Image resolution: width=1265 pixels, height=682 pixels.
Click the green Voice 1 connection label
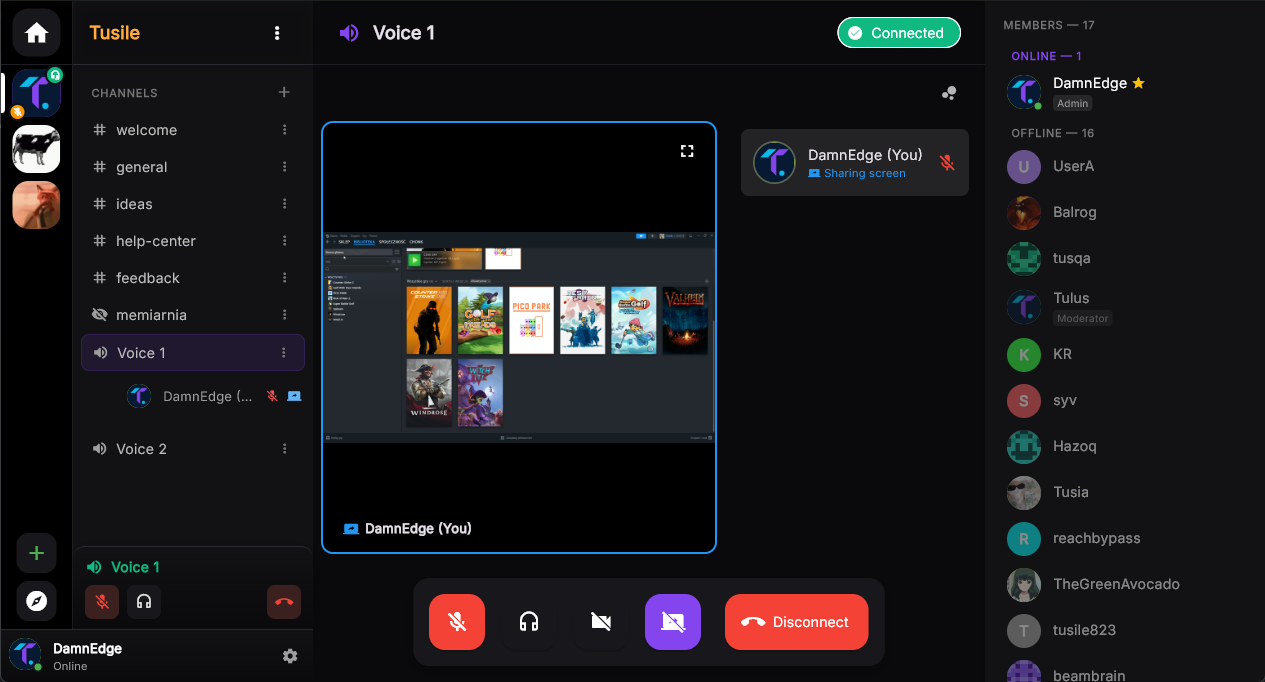click(x=135, y=567)
